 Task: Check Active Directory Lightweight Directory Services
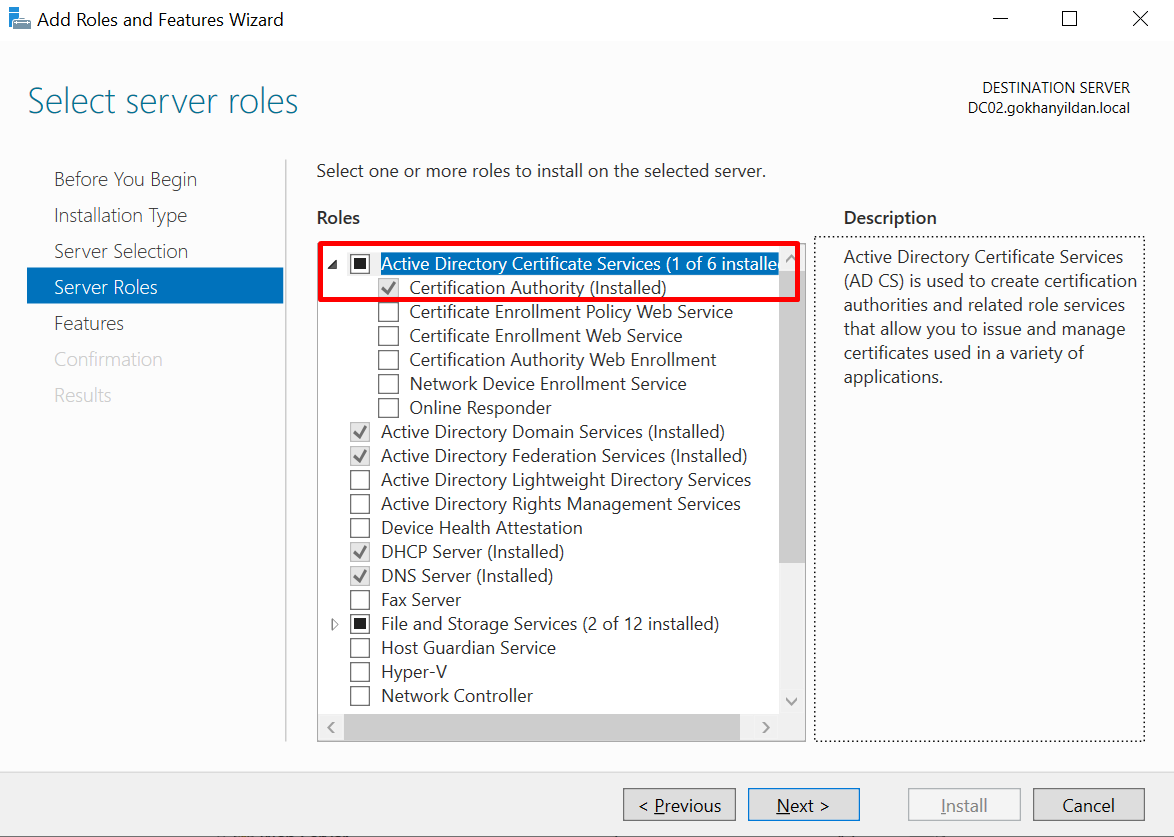click(360, 479)
